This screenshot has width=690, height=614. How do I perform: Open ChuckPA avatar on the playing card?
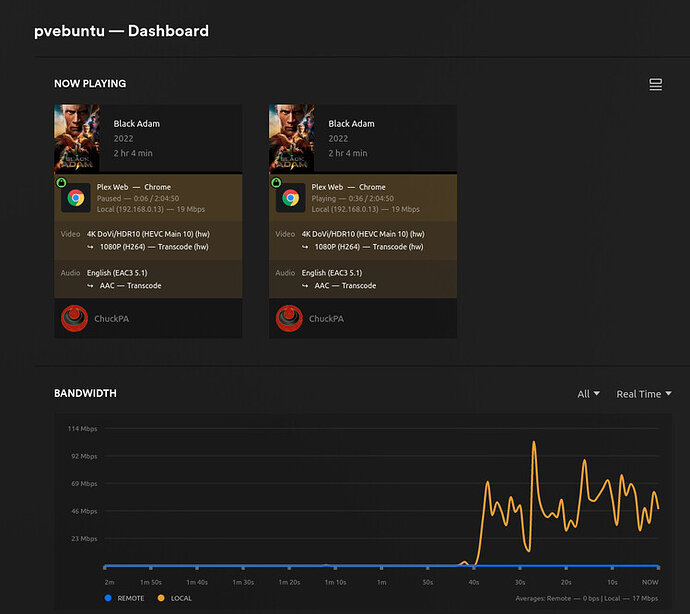[289, 318]
